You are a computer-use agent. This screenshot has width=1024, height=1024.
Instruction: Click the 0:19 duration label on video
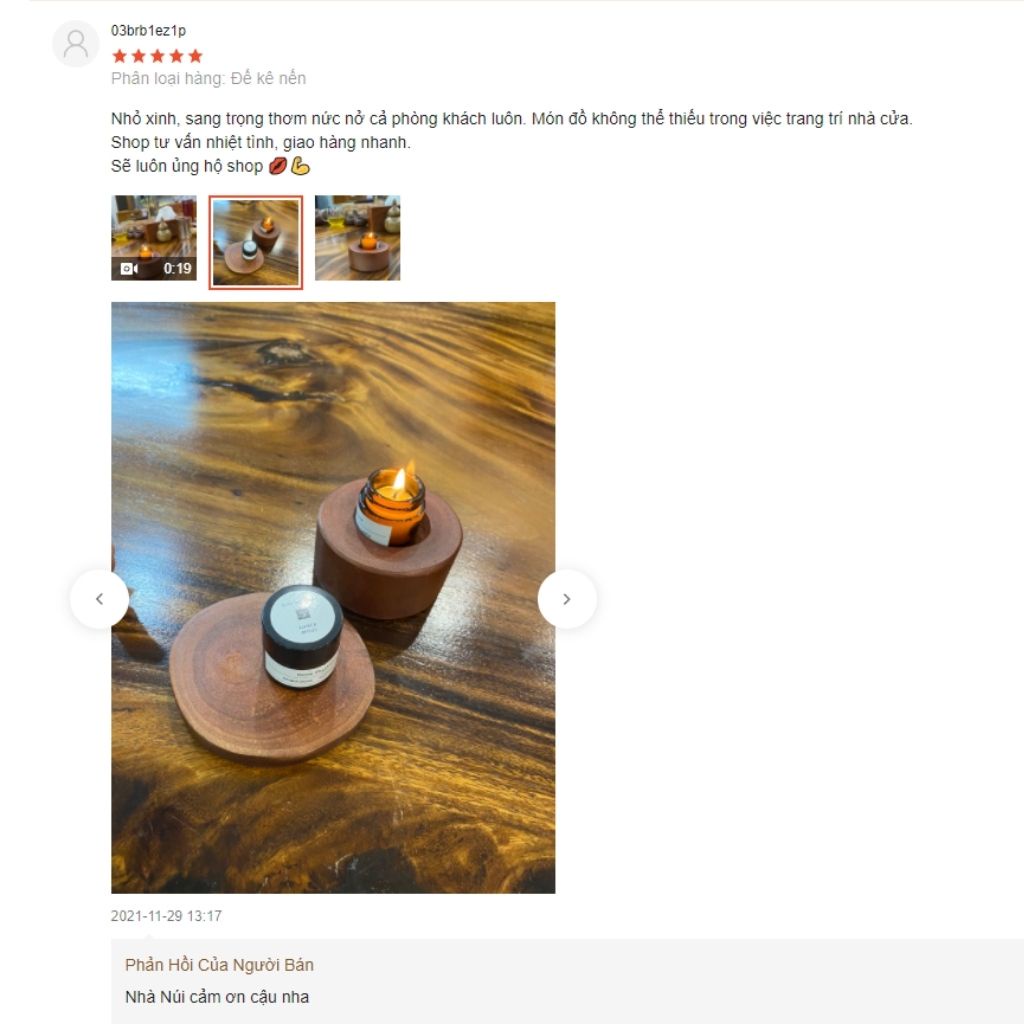(178, 268)
